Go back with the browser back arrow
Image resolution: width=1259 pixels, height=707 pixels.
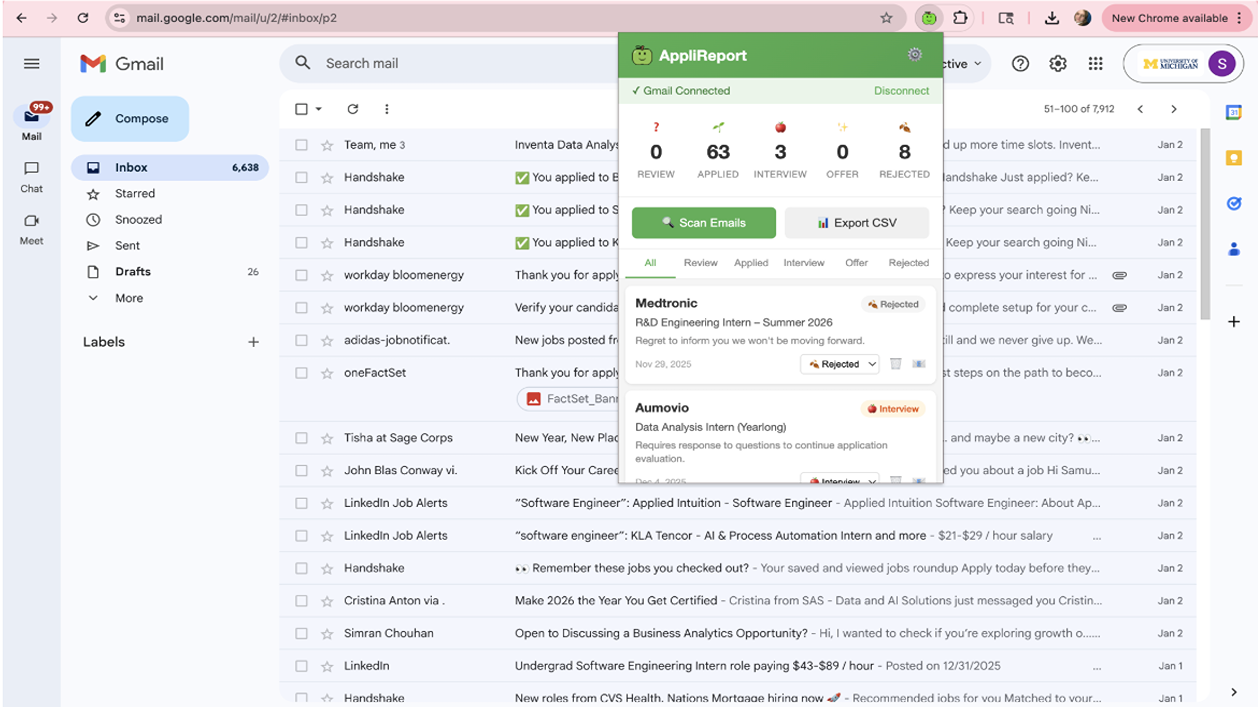tap(22, 18)
